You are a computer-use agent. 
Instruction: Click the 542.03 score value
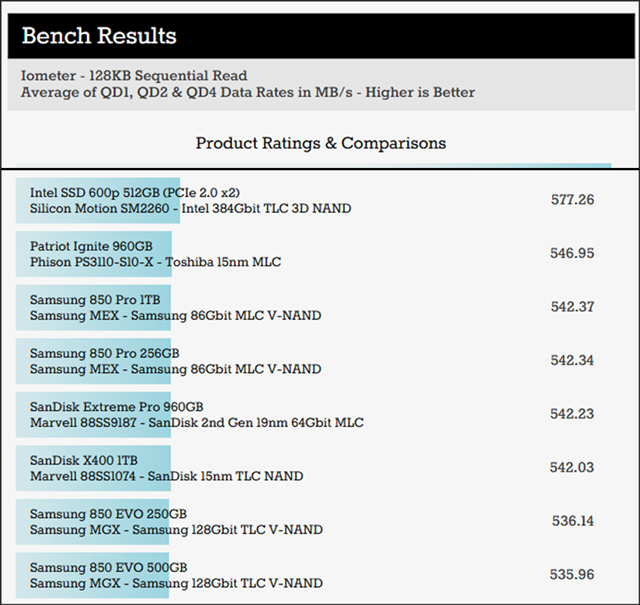click(x=572, y=467)
